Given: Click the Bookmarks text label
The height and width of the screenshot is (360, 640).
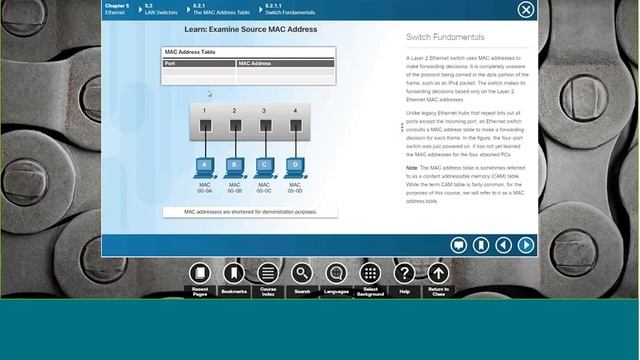Looking at the screenshot, I should (234, 291).
